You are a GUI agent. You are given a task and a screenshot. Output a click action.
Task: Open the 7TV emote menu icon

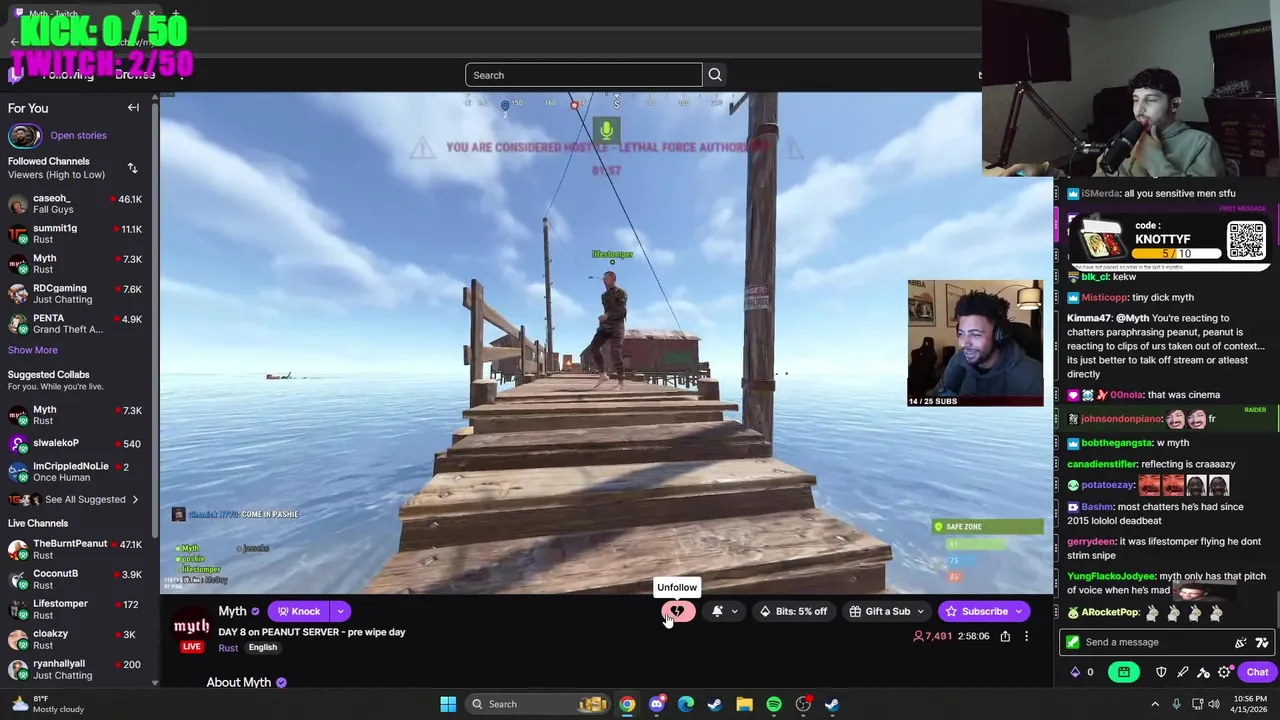coord(1261,642)
